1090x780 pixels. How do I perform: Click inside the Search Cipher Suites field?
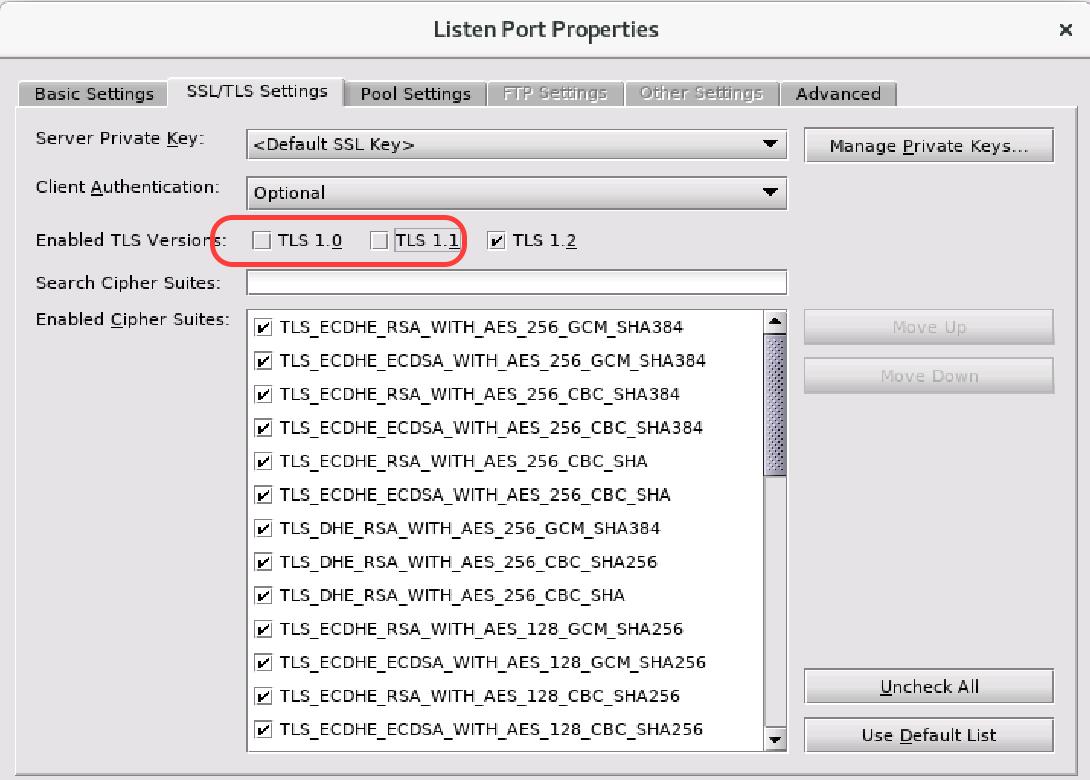516,283
